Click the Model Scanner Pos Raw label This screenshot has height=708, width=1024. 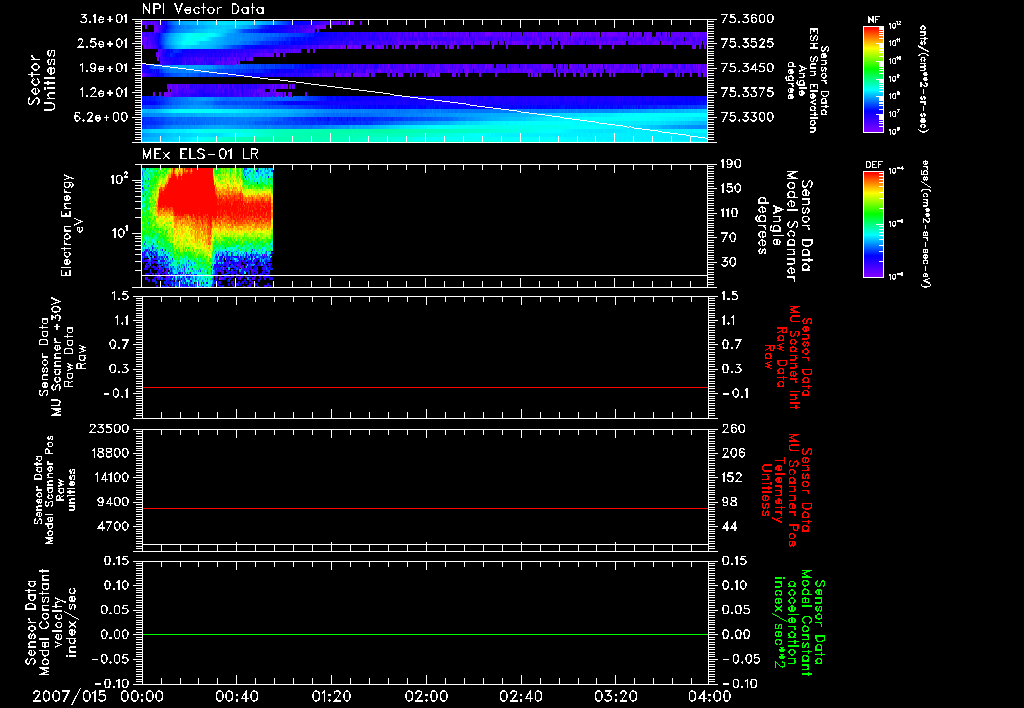point(55,490)
